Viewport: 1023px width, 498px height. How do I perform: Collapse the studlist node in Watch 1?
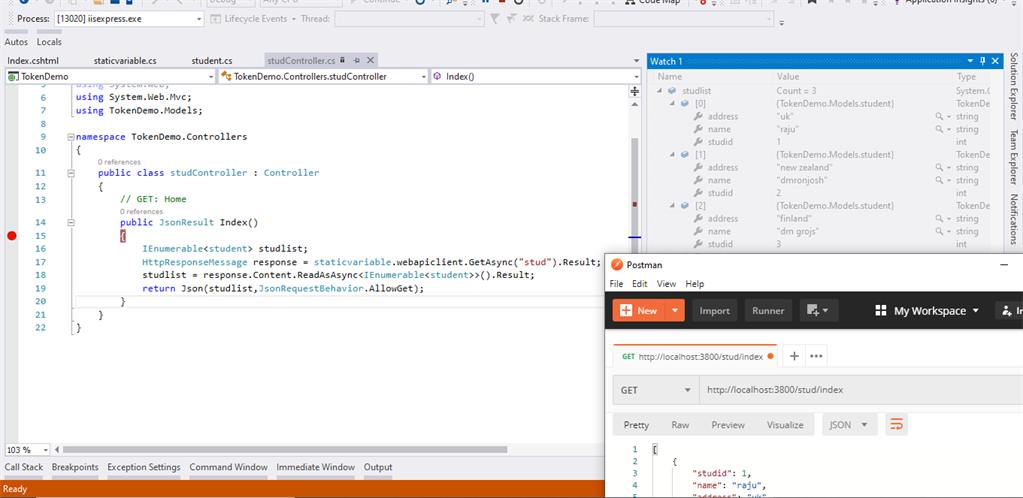coord(660,91)
